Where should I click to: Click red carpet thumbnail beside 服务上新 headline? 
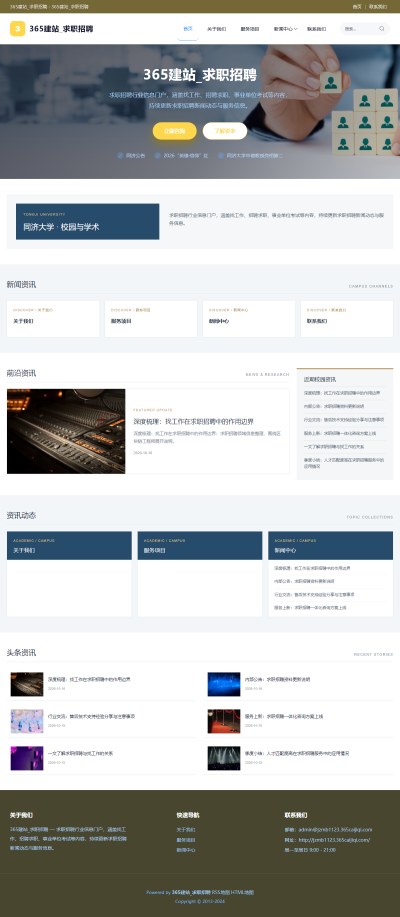224,721
